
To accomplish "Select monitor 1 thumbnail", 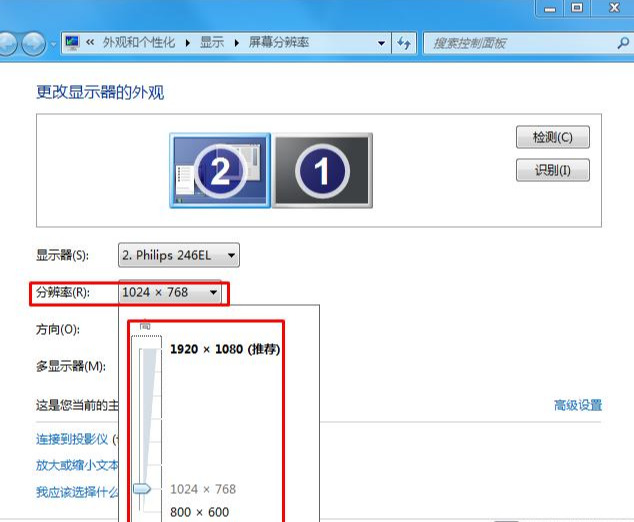I will (x=322, y=171).
